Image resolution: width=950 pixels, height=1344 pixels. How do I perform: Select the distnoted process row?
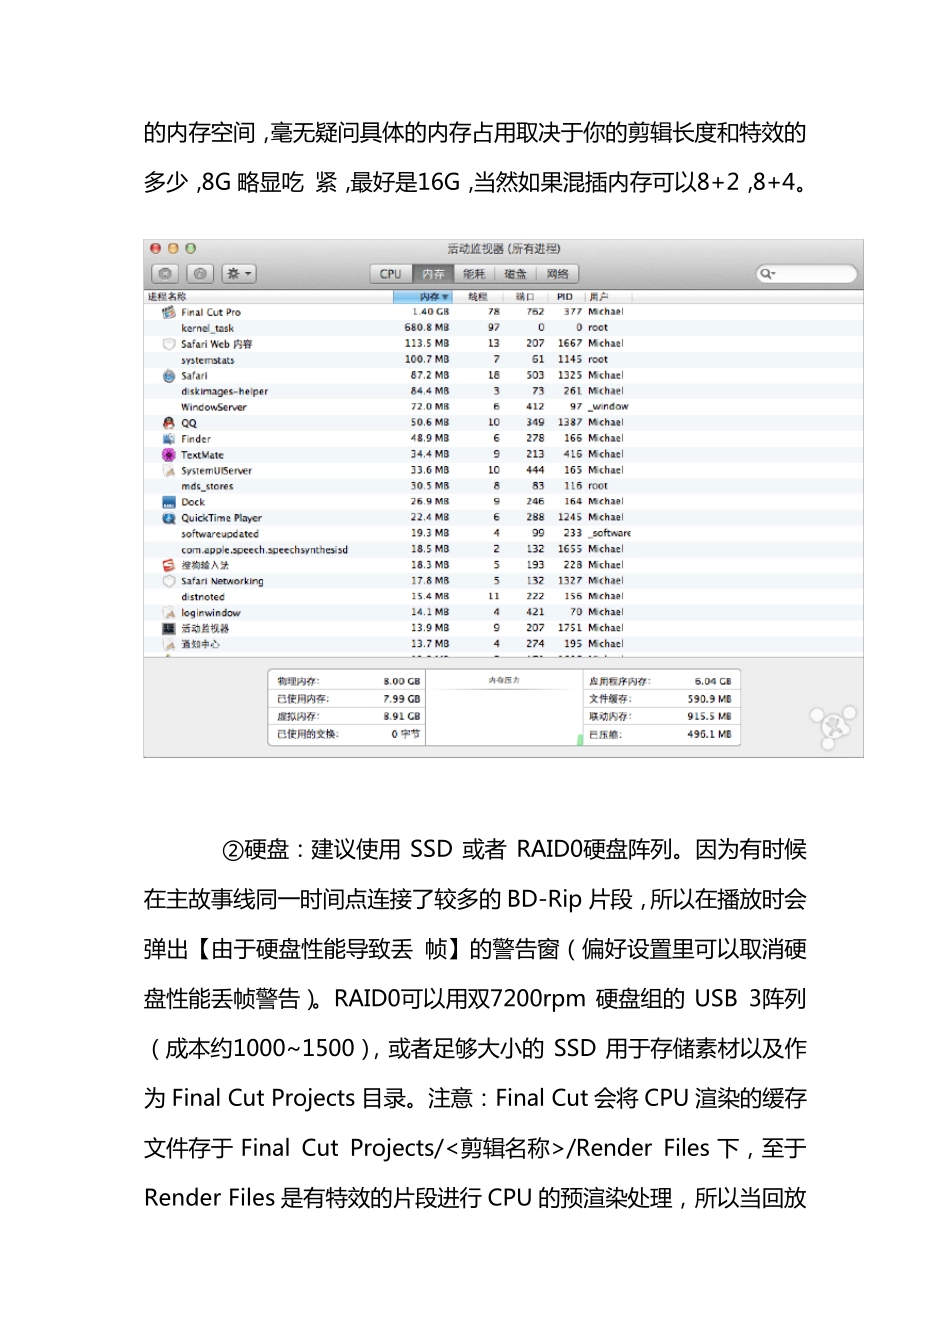(503, 597)
